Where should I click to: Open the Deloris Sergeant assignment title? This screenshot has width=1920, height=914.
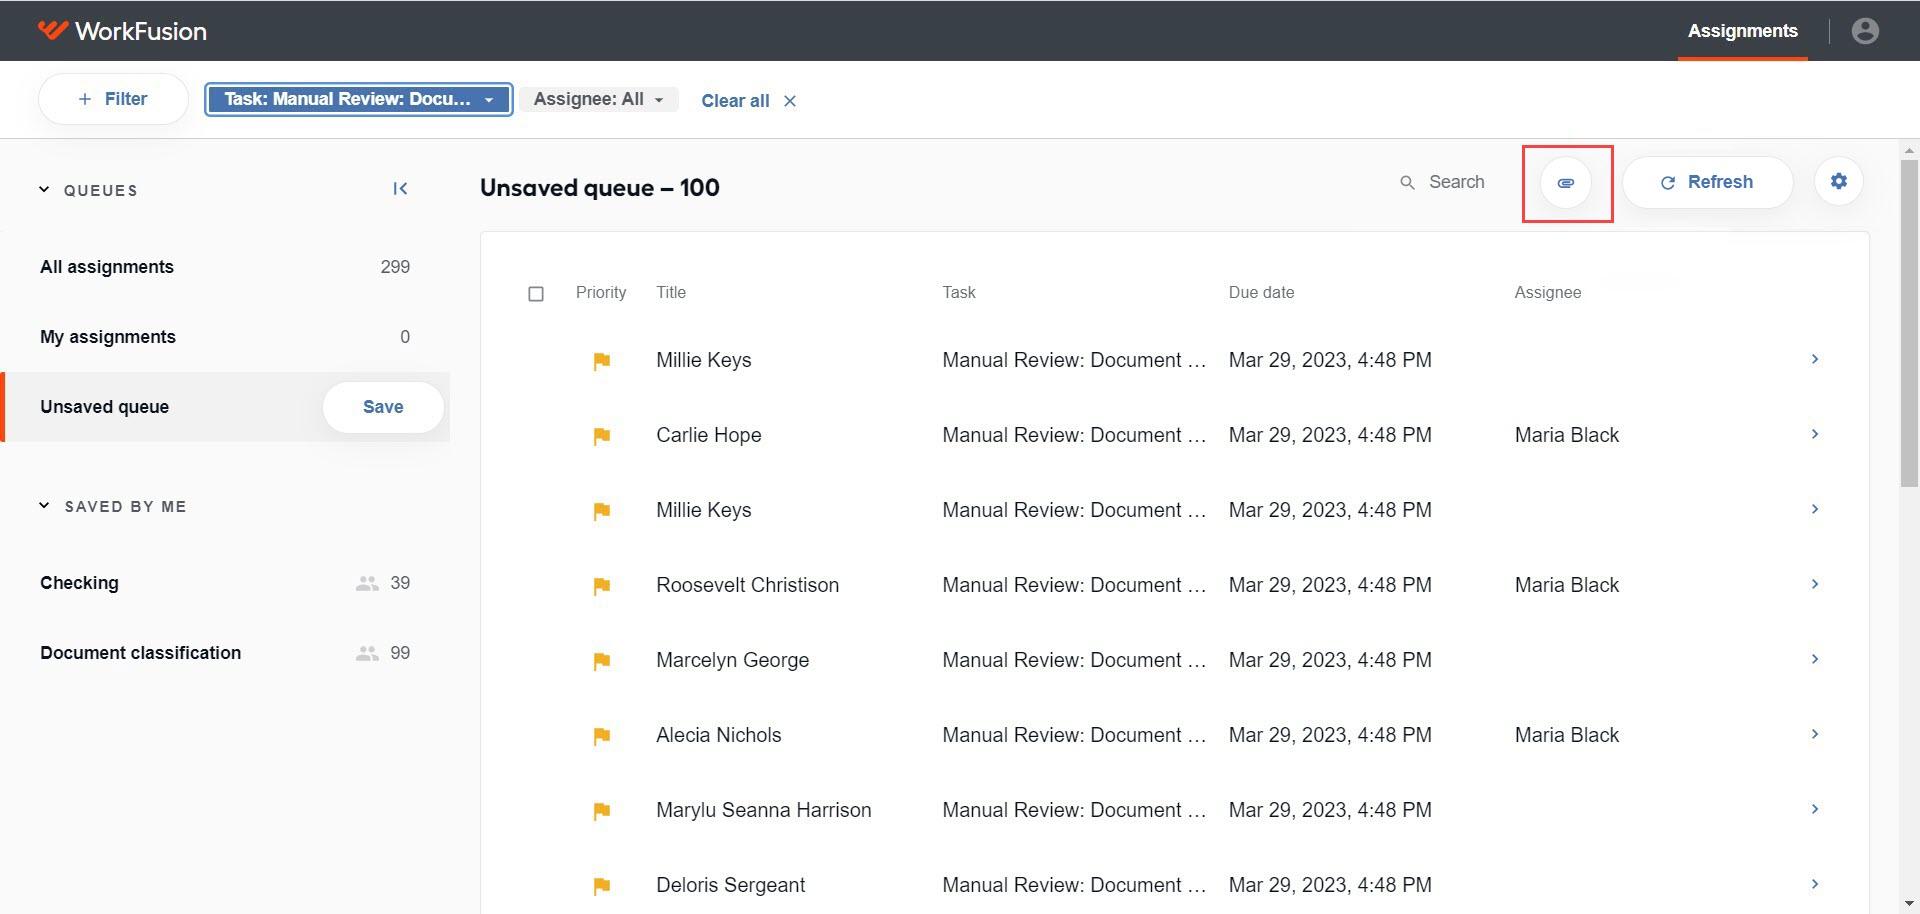pos(730,885)
